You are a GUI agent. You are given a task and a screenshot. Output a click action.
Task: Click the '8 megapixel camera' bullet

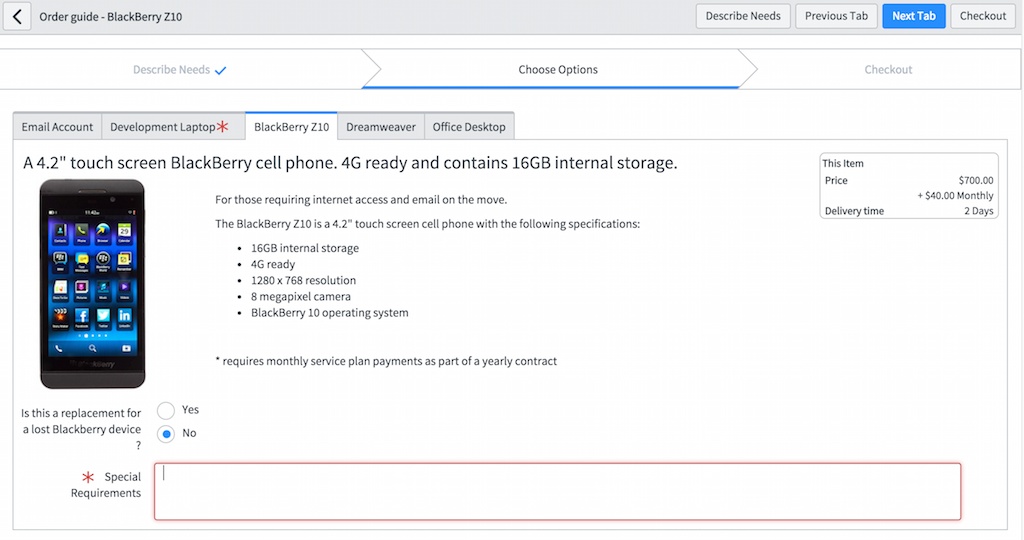pyautogui.click(x=301, y=296)
